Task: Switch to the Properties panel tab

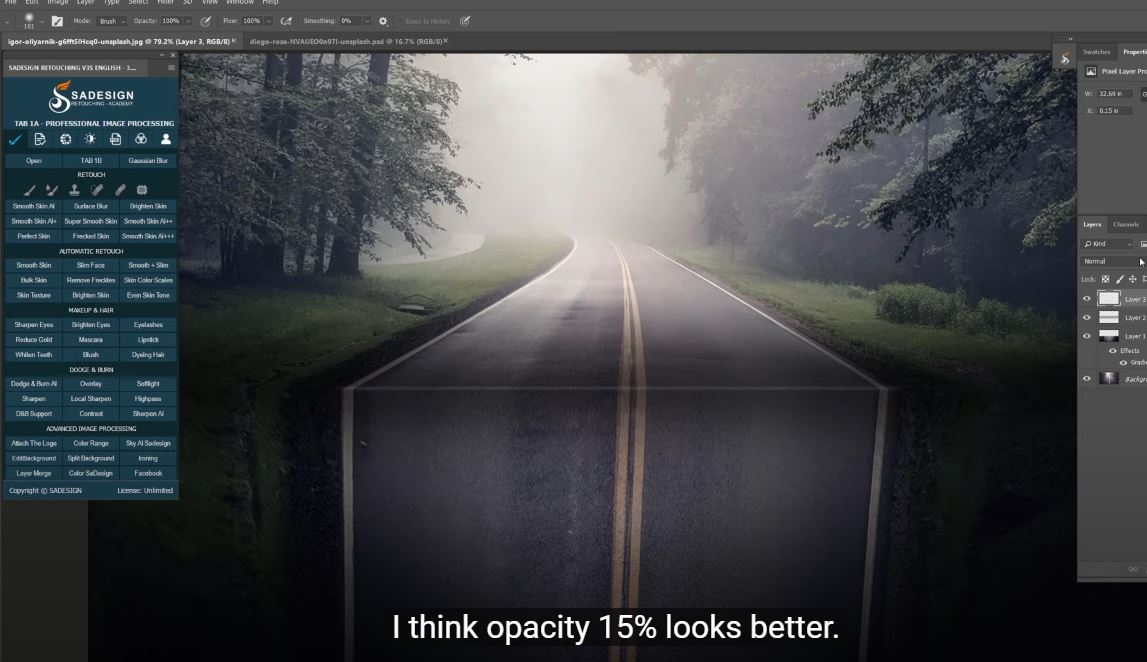Action: point(1135,52)
